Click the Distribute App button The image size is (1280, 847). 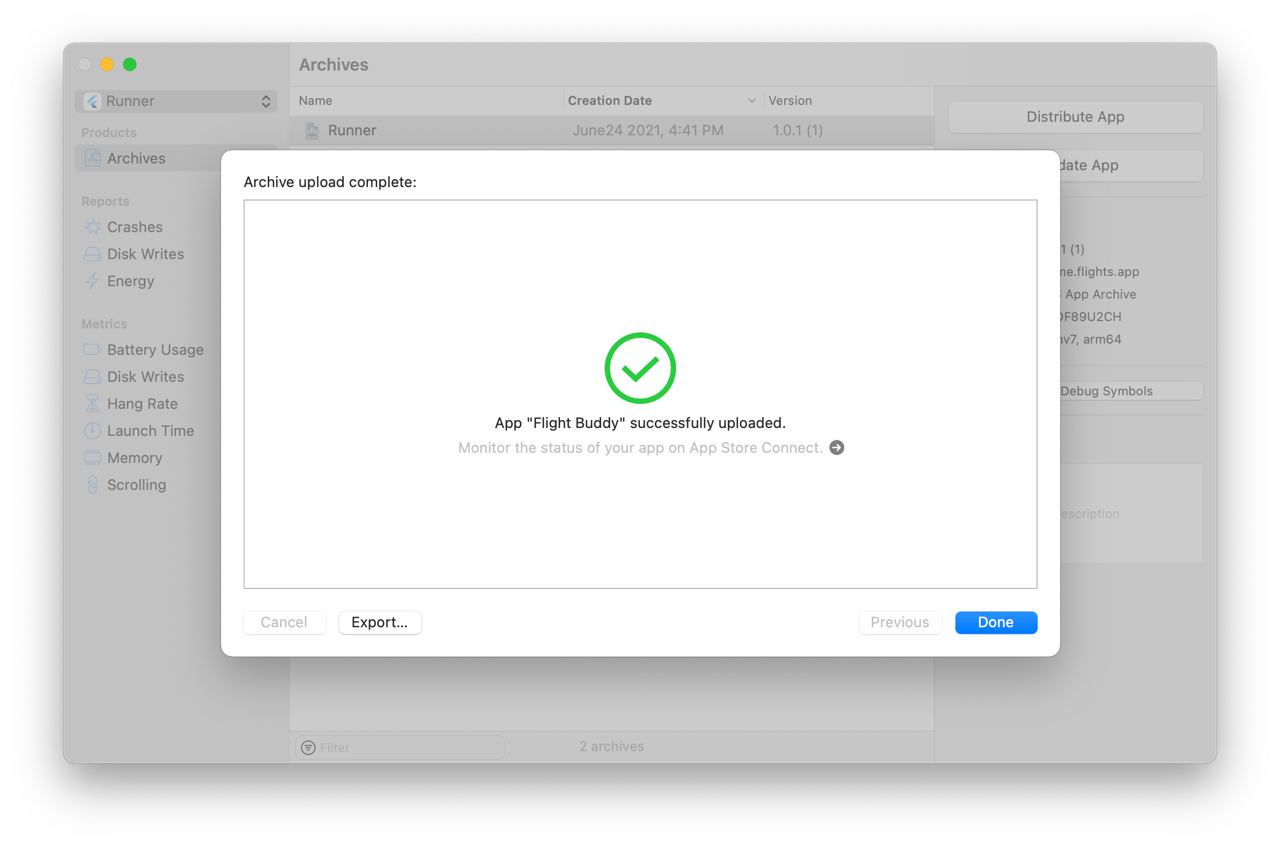(1075, 117)
